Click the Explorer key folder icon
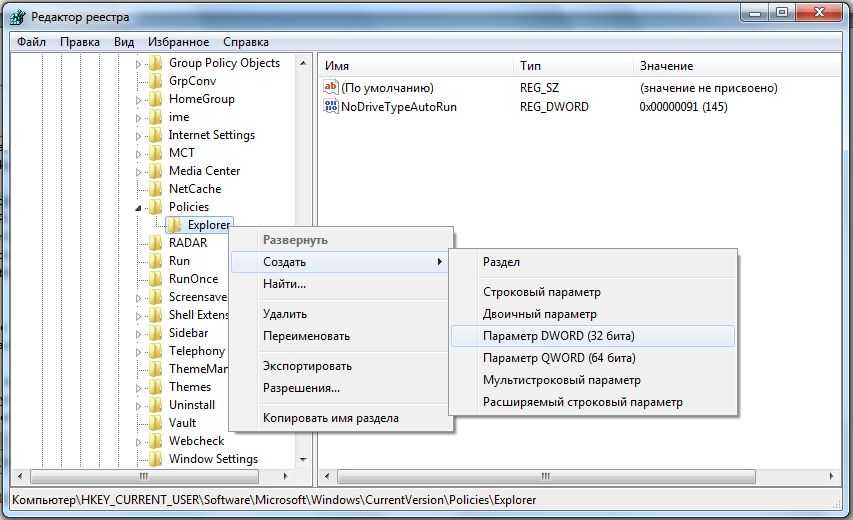The image size is (853, 520). 174,225
